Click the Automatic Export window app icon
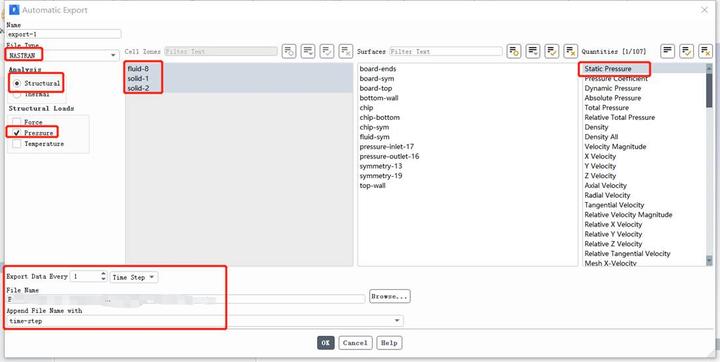The width and height of the screenshot is (720, 362). (14, 10)
